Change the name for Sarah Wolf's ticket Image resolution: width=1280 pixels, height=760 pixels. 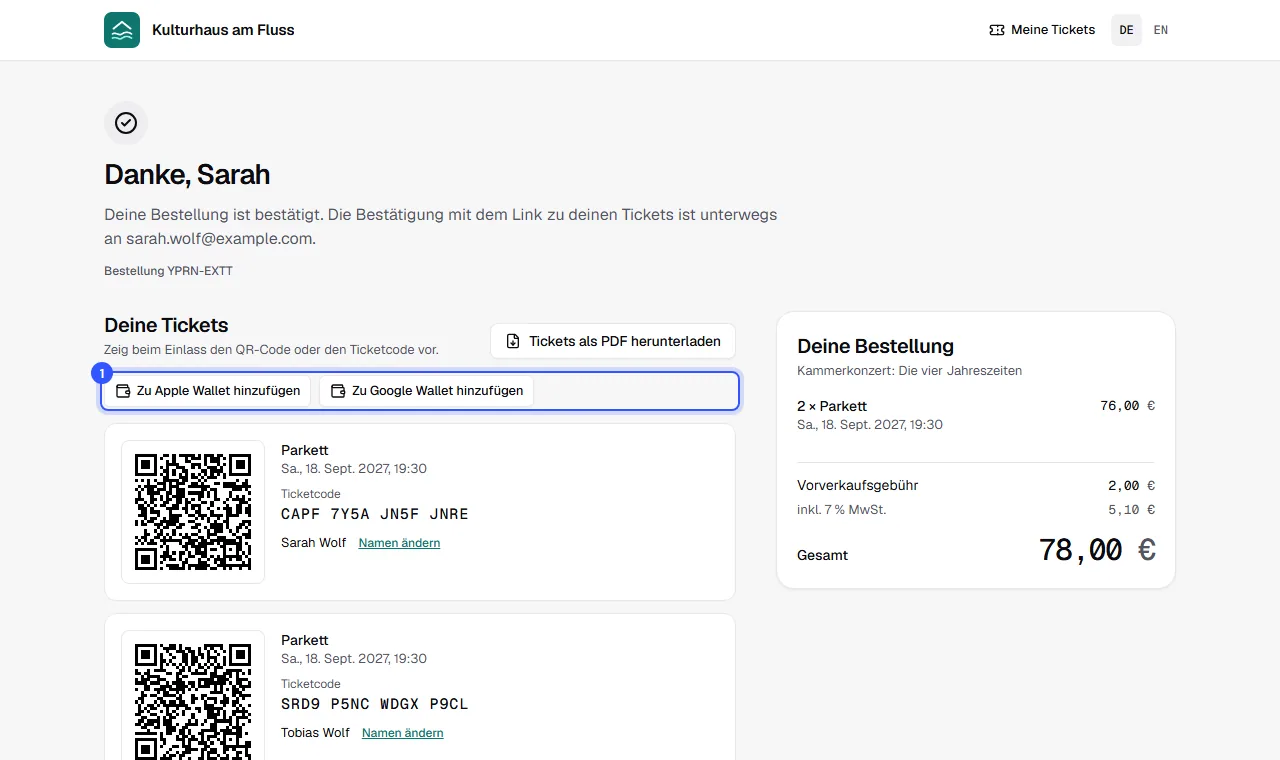399,543
